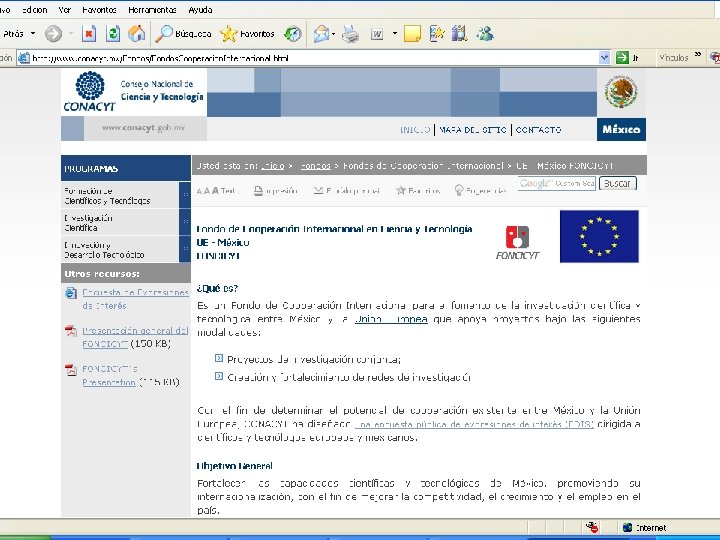The image size is (720, 540).
Task: Open the Favoritos star toolbar button
Action: pyautogui.click(x=247, y=34)
